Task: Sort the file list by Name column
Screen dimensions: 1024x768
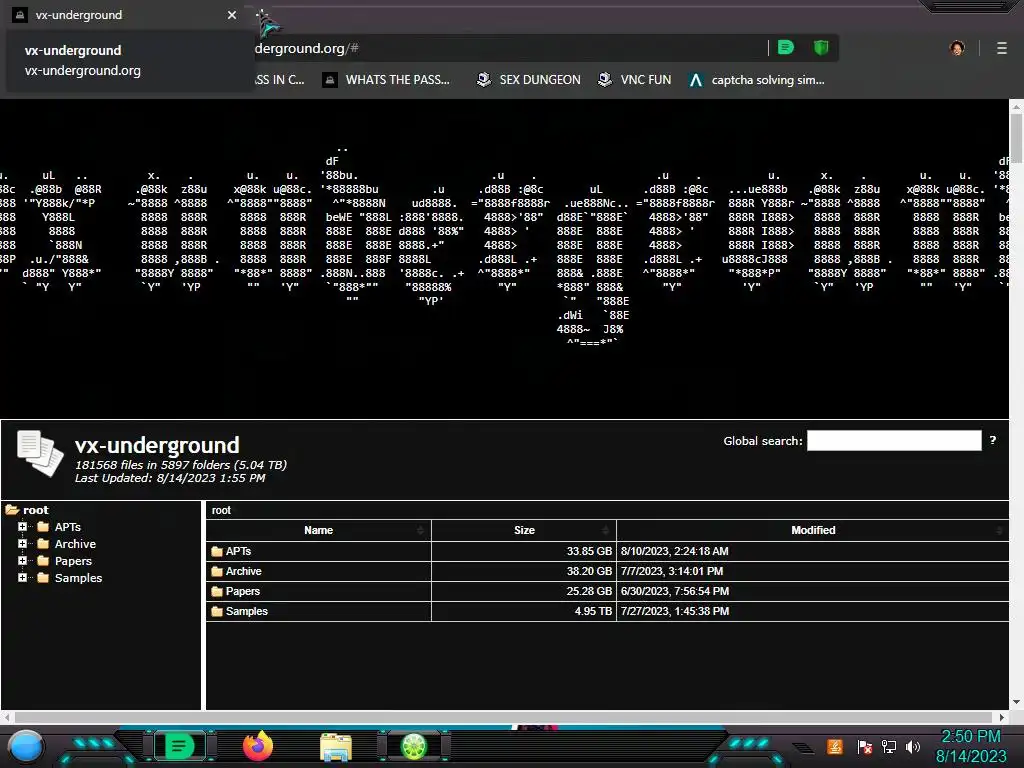Action: tap(319, 530)
